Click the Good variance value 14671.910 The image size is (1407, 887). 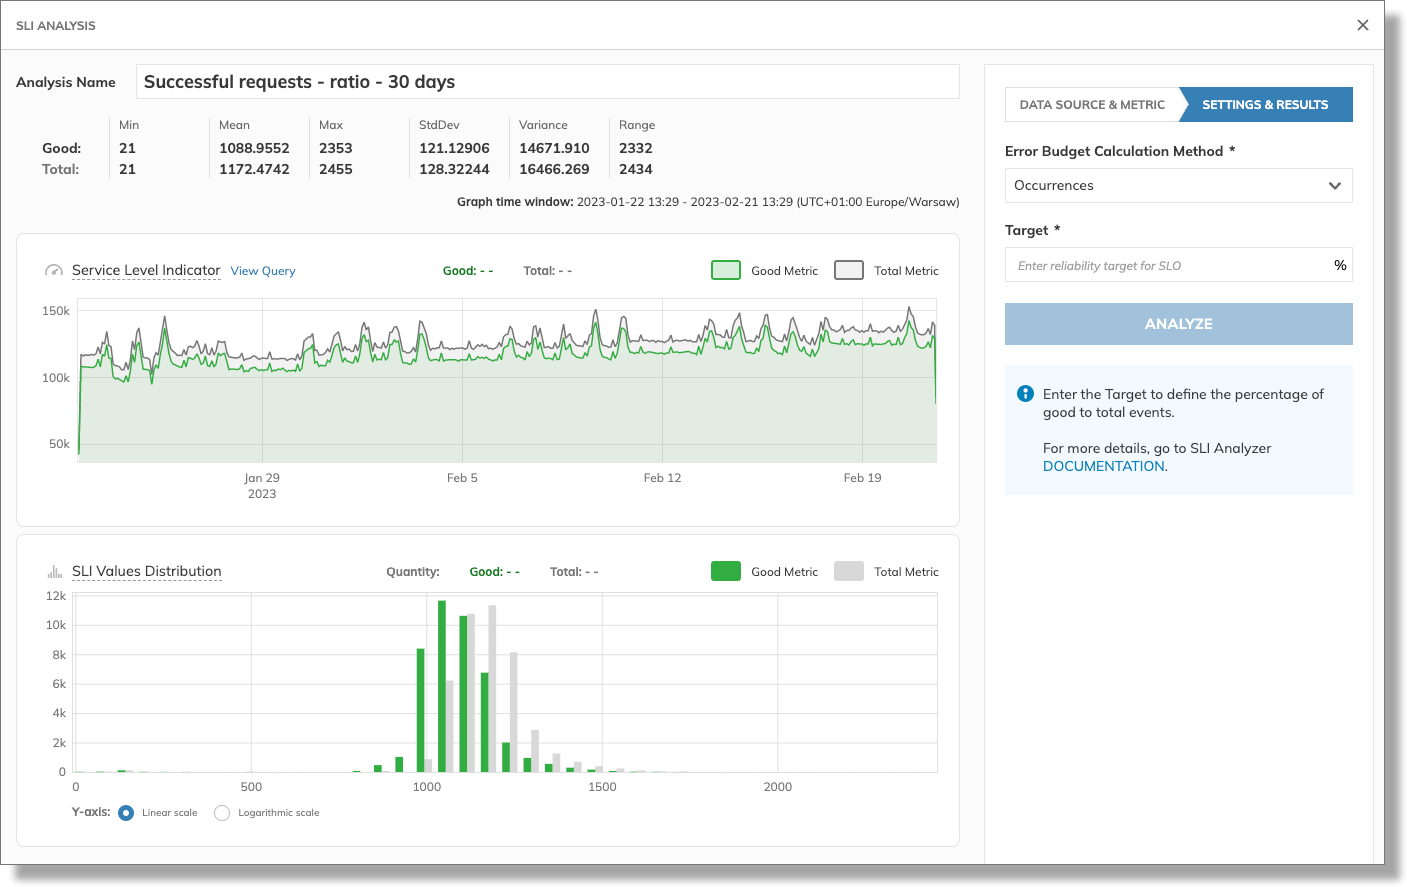click(x=554, y=148)
